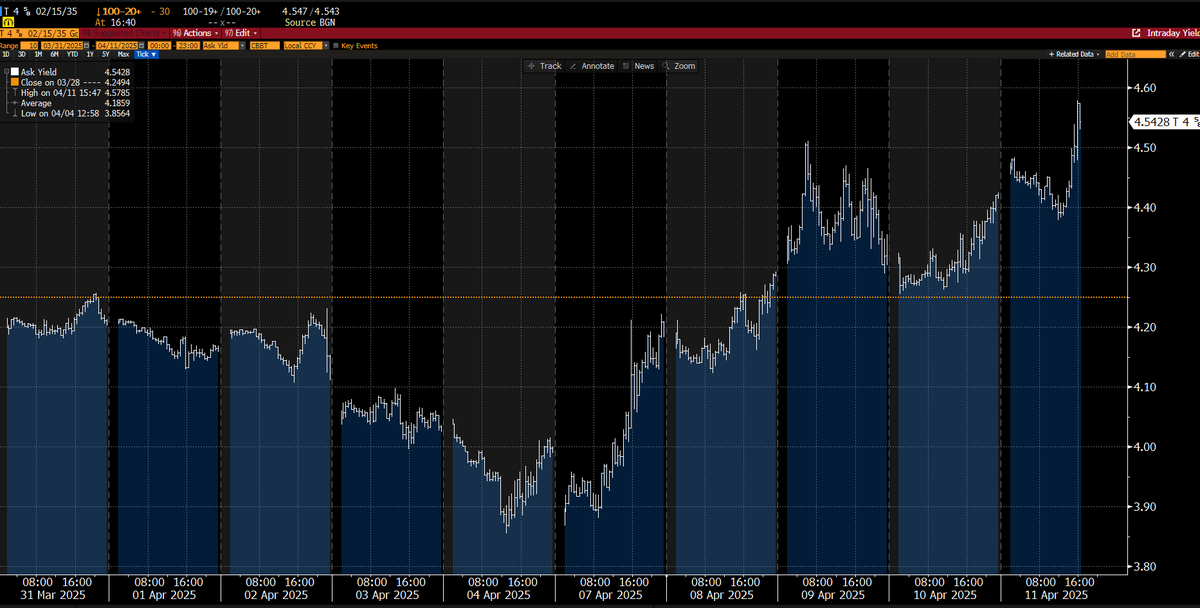Open the Suggested Charts dropdown
The width and height of the screenshot is (1200, 608).
click(x=125, y=33)
